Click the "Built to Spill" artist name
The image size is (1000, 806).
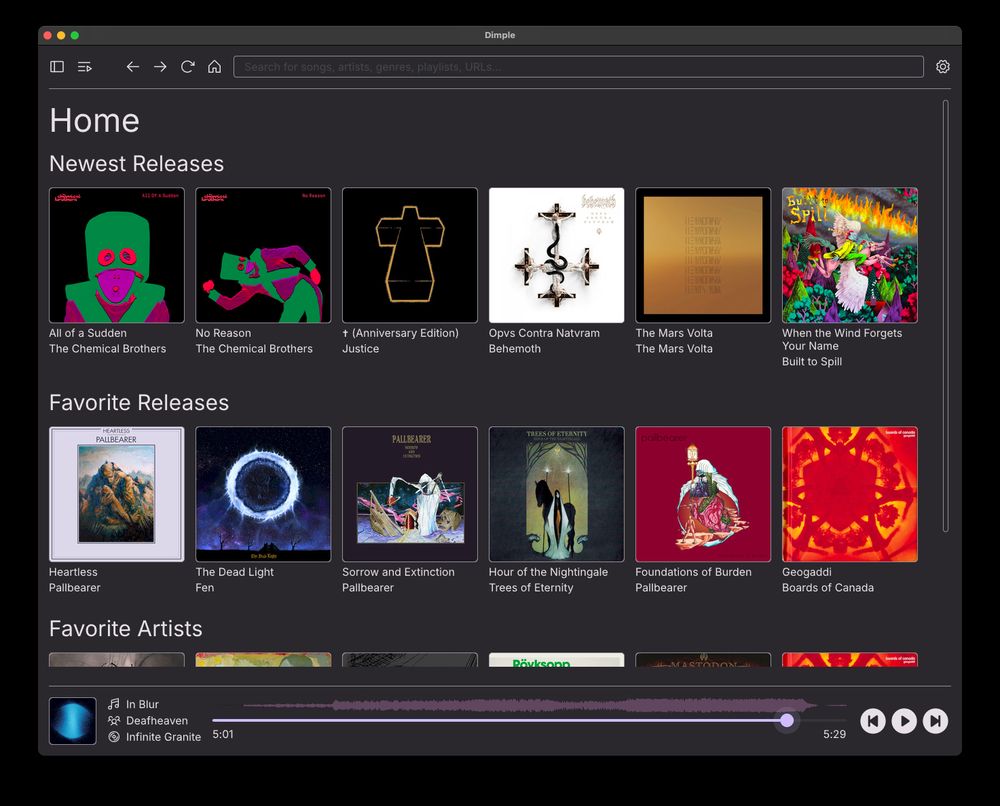[812, 362]
